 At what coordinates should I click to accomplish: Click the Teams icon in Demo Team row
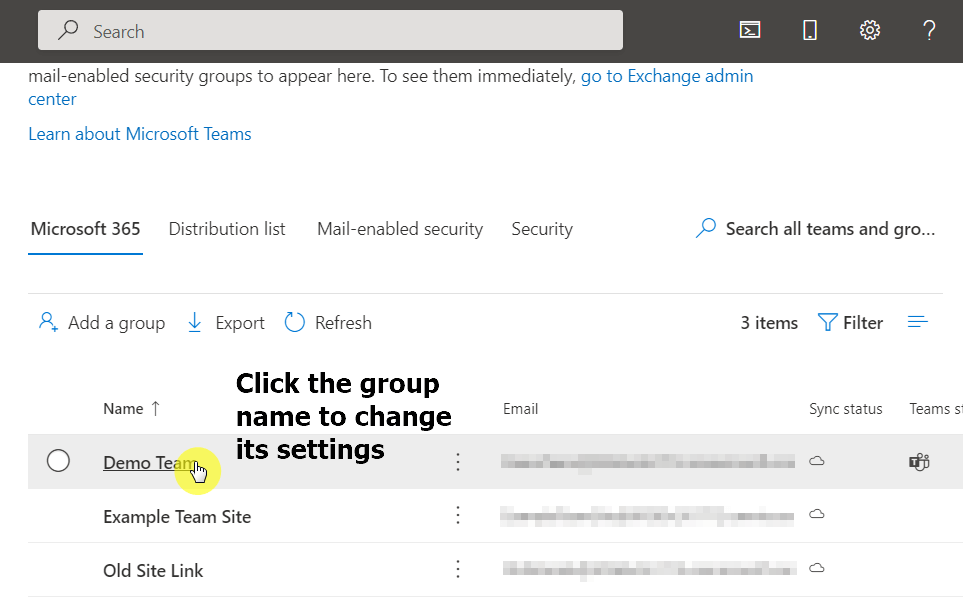919,461
